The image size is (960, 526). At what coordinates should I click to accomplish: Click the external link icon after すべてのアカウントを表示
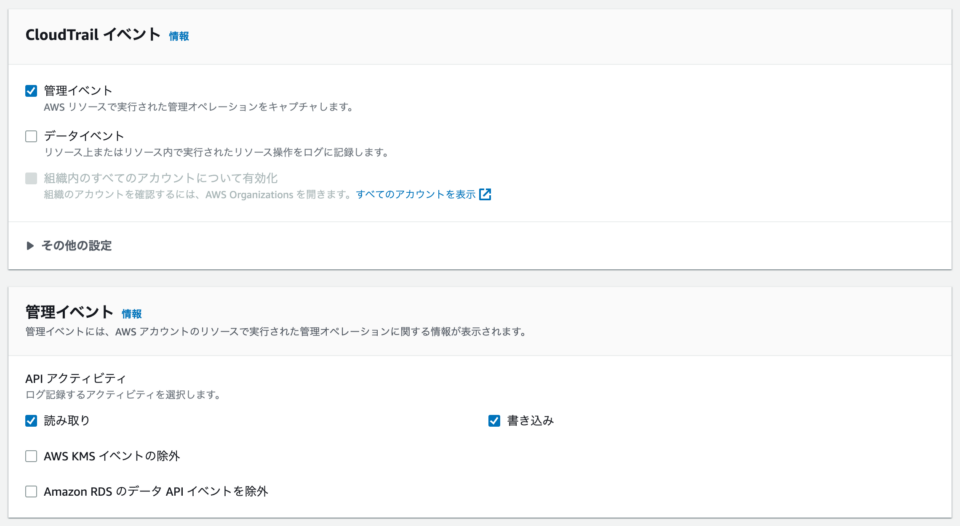click(x=485, y=194)
